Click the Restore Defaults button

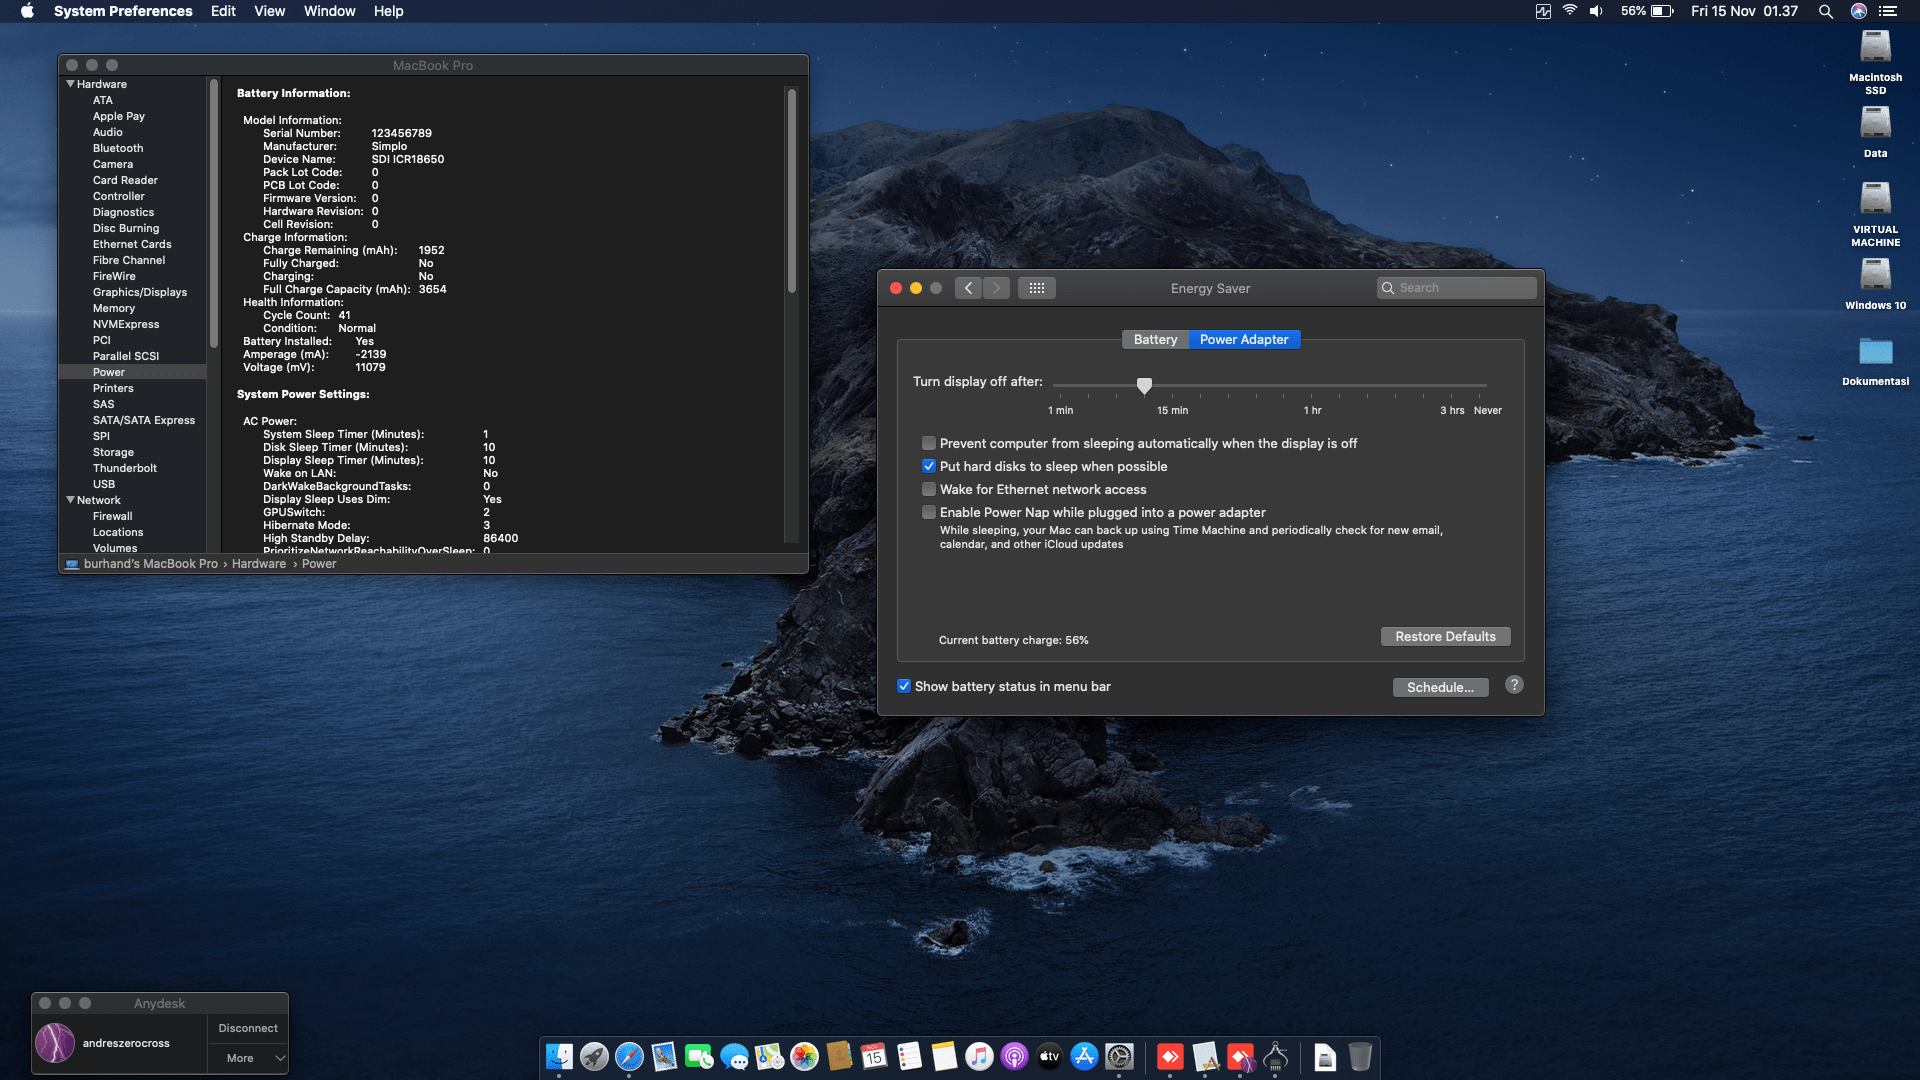(x=1445, y=636)
